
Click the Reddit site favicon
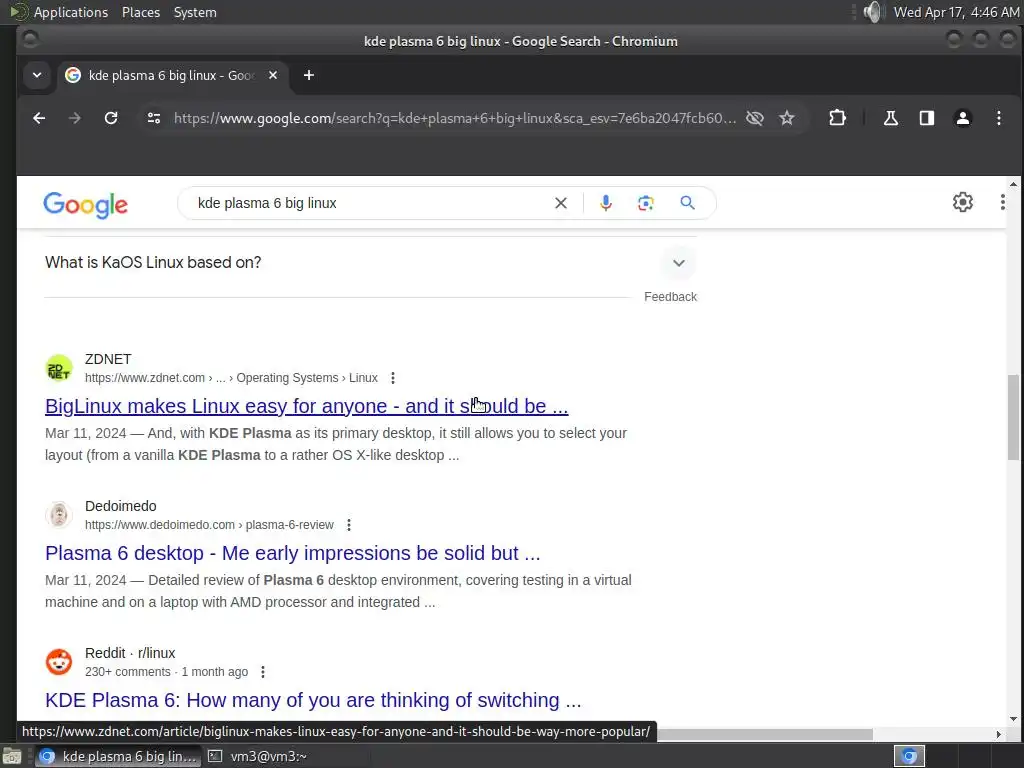click(x=59, y=662)
